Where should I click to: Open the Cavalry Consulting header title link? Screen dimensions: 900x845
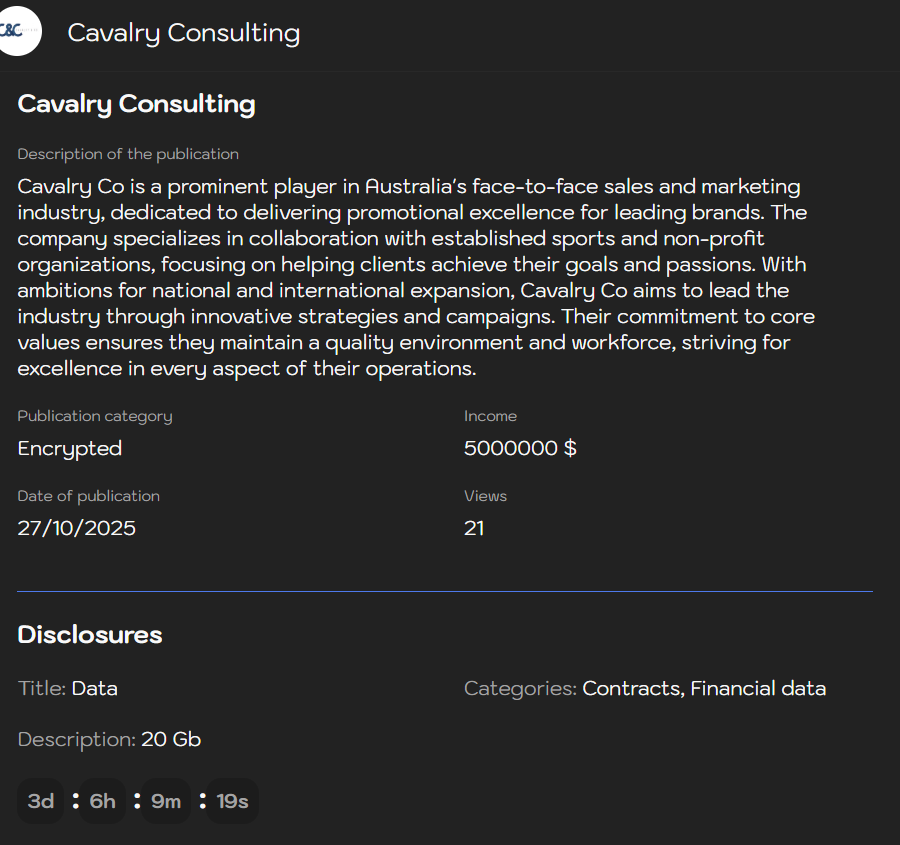click(x=183, y=33)
